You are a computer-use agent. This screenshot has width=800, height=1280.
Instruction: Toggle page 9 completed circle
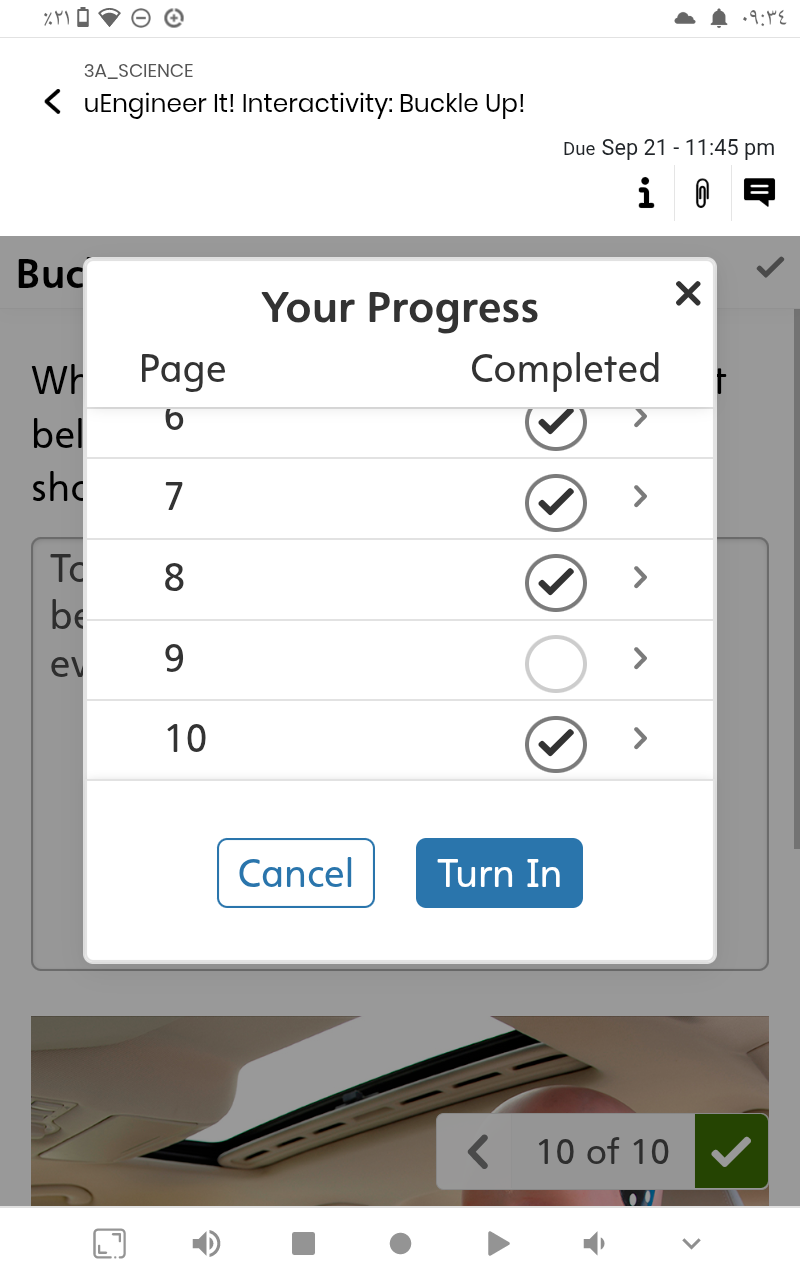(555, 663)
